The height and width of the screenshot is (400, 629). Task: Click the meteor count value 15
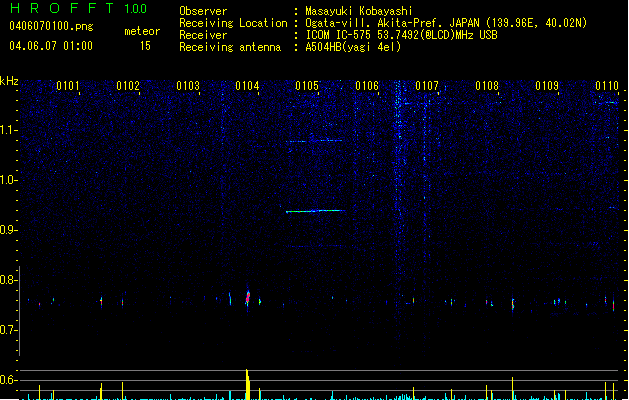(145, 46)
